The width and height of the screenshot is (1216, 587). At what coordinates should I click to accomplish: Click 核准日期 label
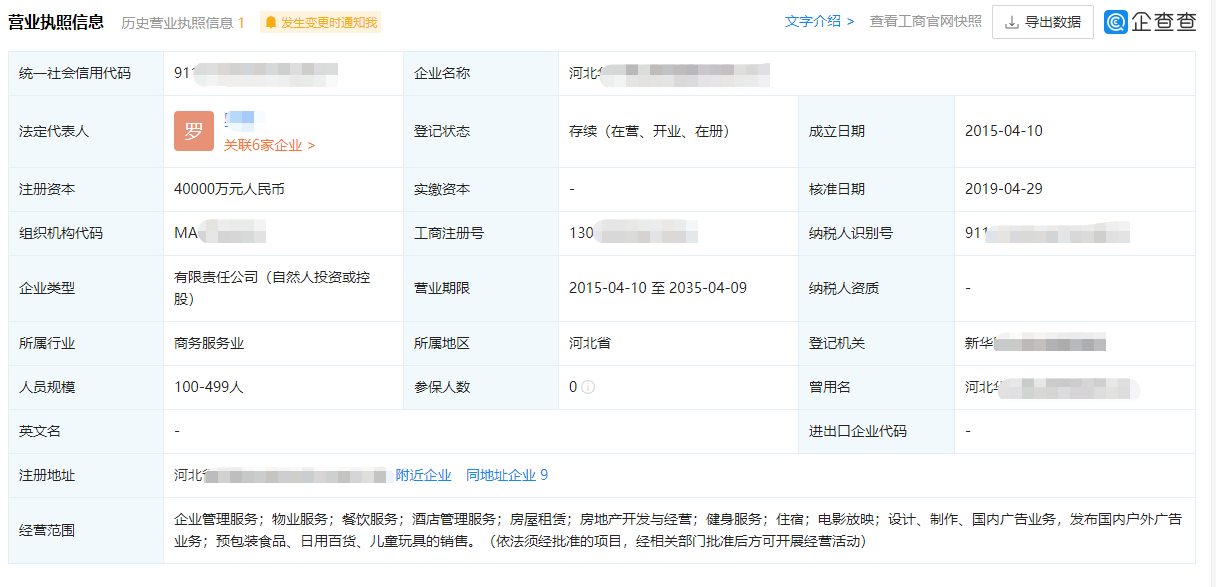click(x=837, y=189)
